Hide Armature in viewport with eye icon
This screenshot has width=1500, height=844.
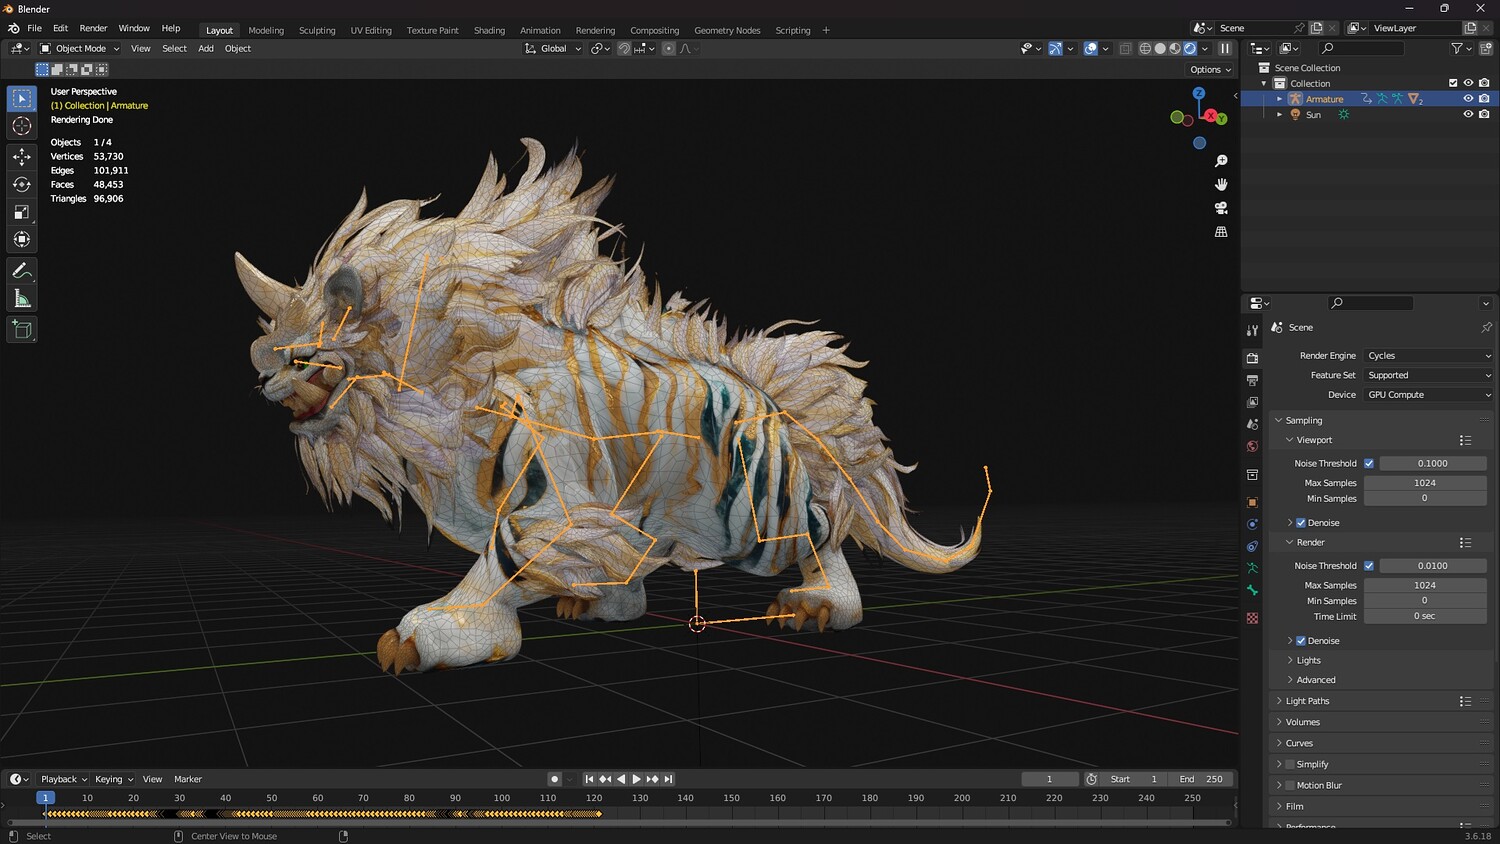tap(1468, 99)
